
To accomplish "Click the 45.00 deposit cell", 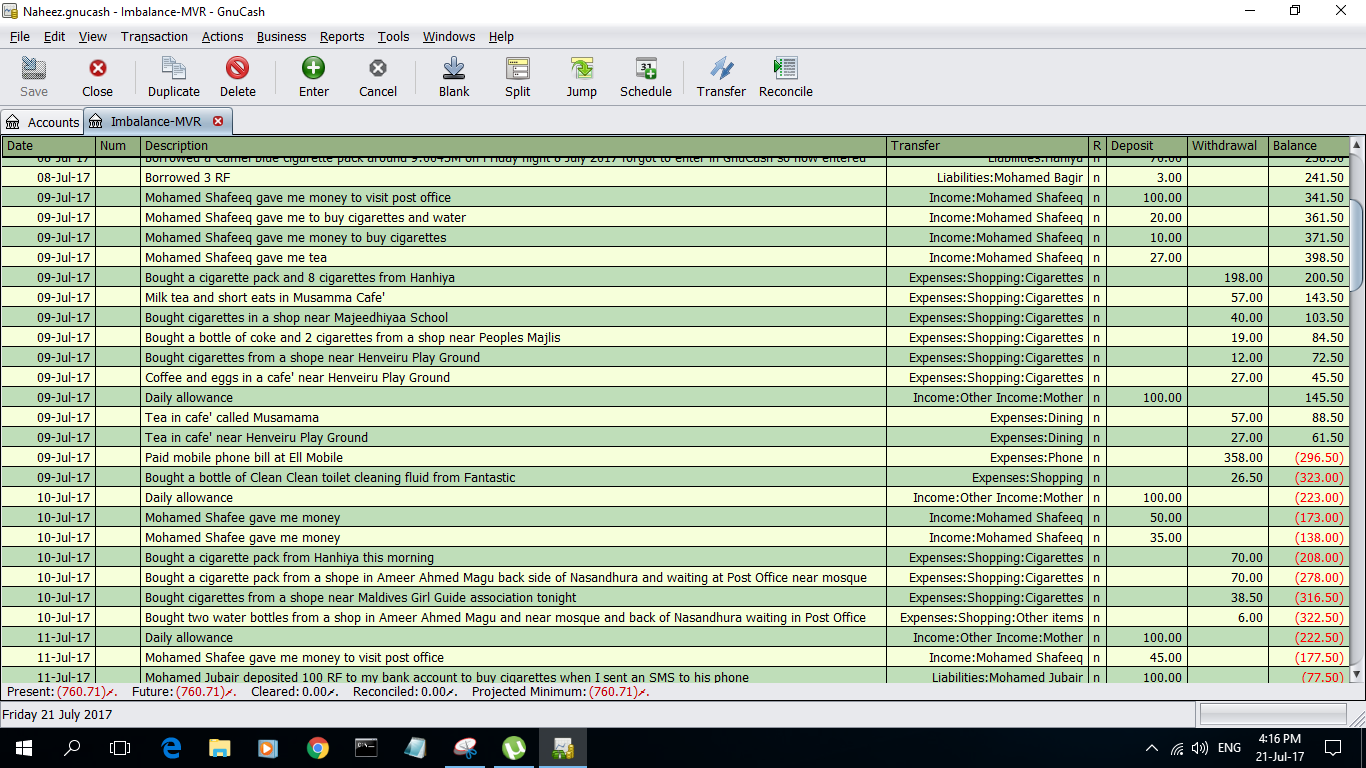I will [1147, 658].
